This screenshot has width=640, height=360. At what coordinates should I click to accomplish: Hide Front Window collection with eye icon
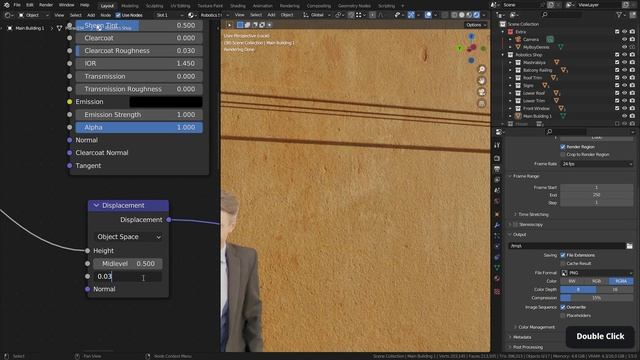(x=624, y=109)
